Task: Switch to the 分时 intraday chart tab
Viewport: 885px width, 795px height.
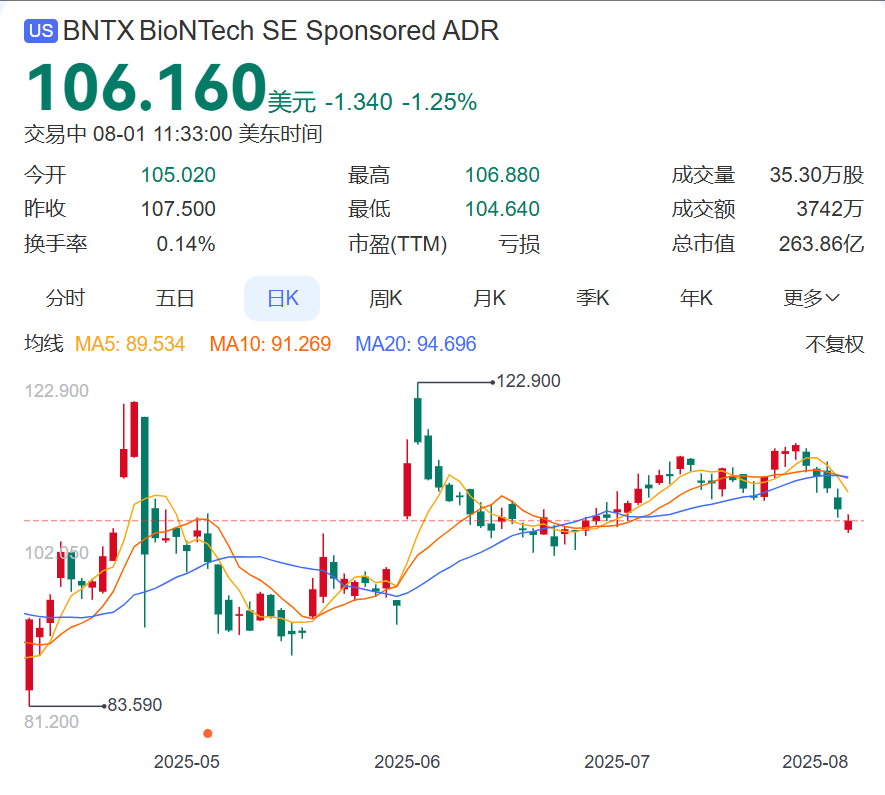Action: (x=66, y=298)
